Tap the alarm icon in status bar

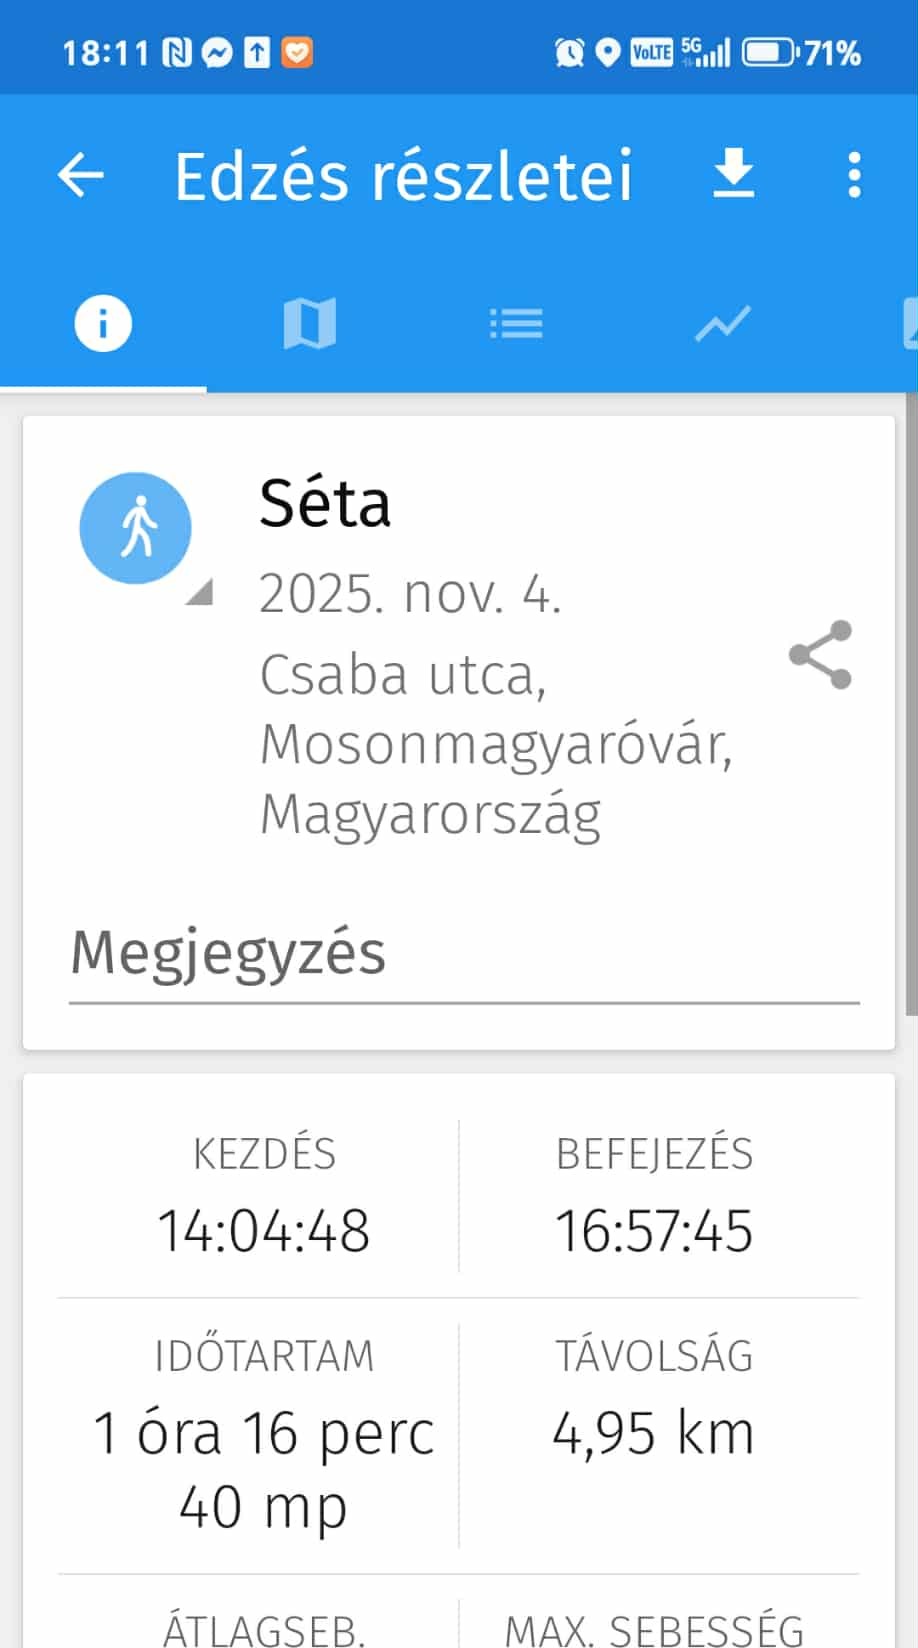569,52
